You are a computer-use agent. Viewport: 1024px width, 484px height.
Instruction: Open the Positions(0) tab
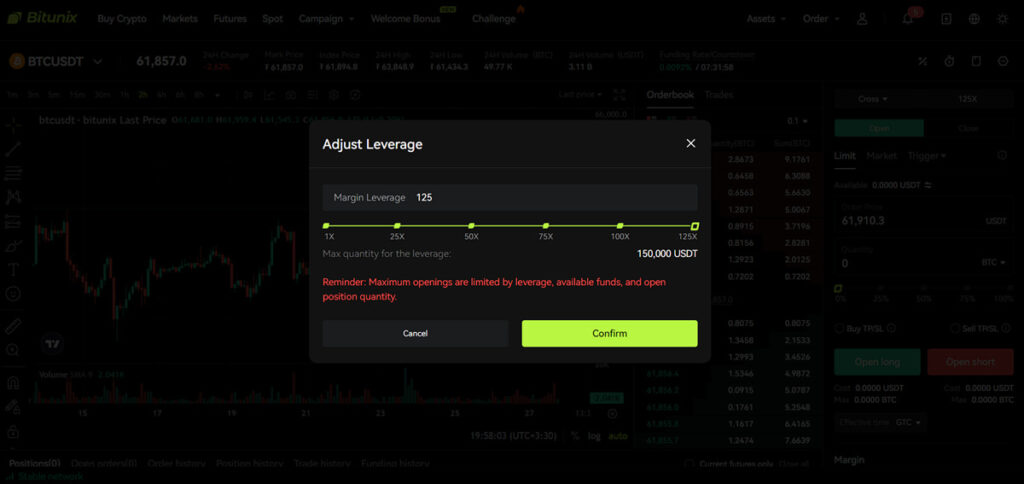pyautogui.click(x=35, y=464)
